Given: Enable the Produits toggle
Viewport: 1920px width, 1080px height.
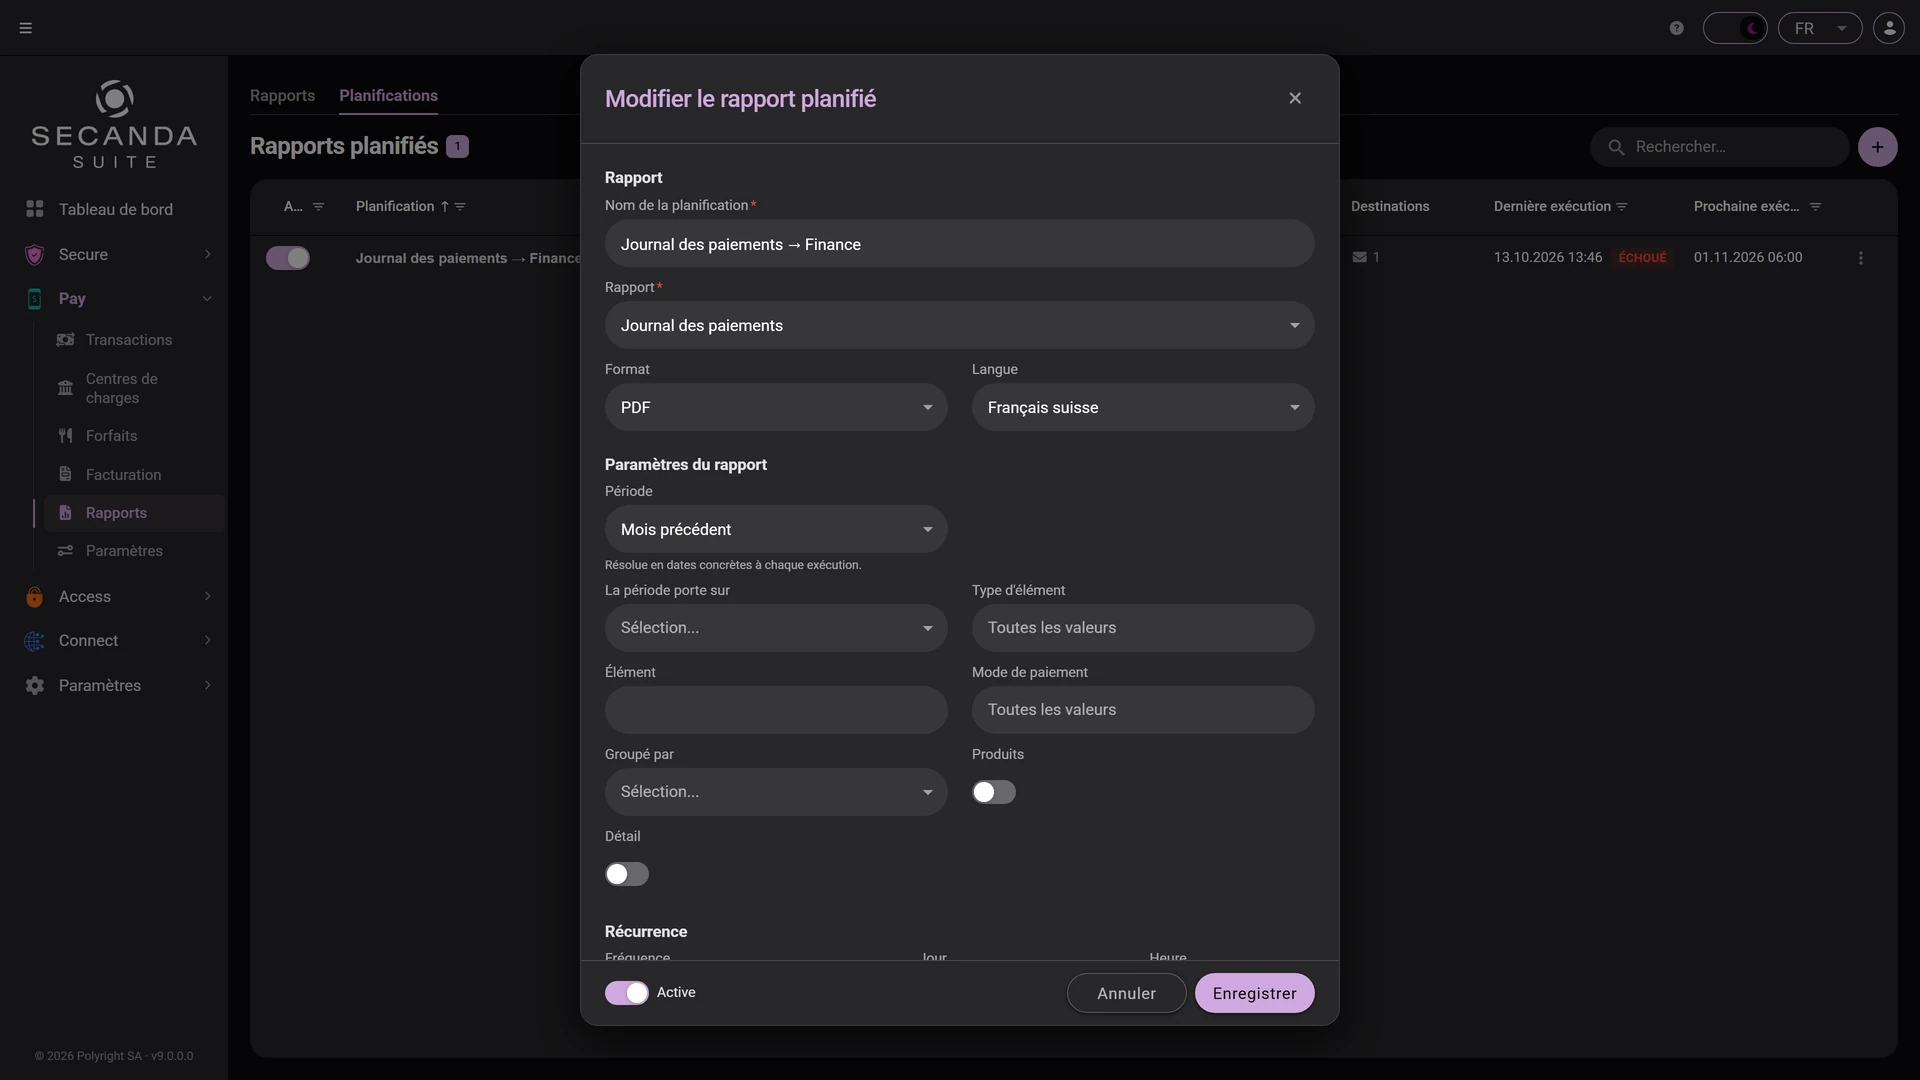Looking at the screenshot, I should (x=994, y=792).
